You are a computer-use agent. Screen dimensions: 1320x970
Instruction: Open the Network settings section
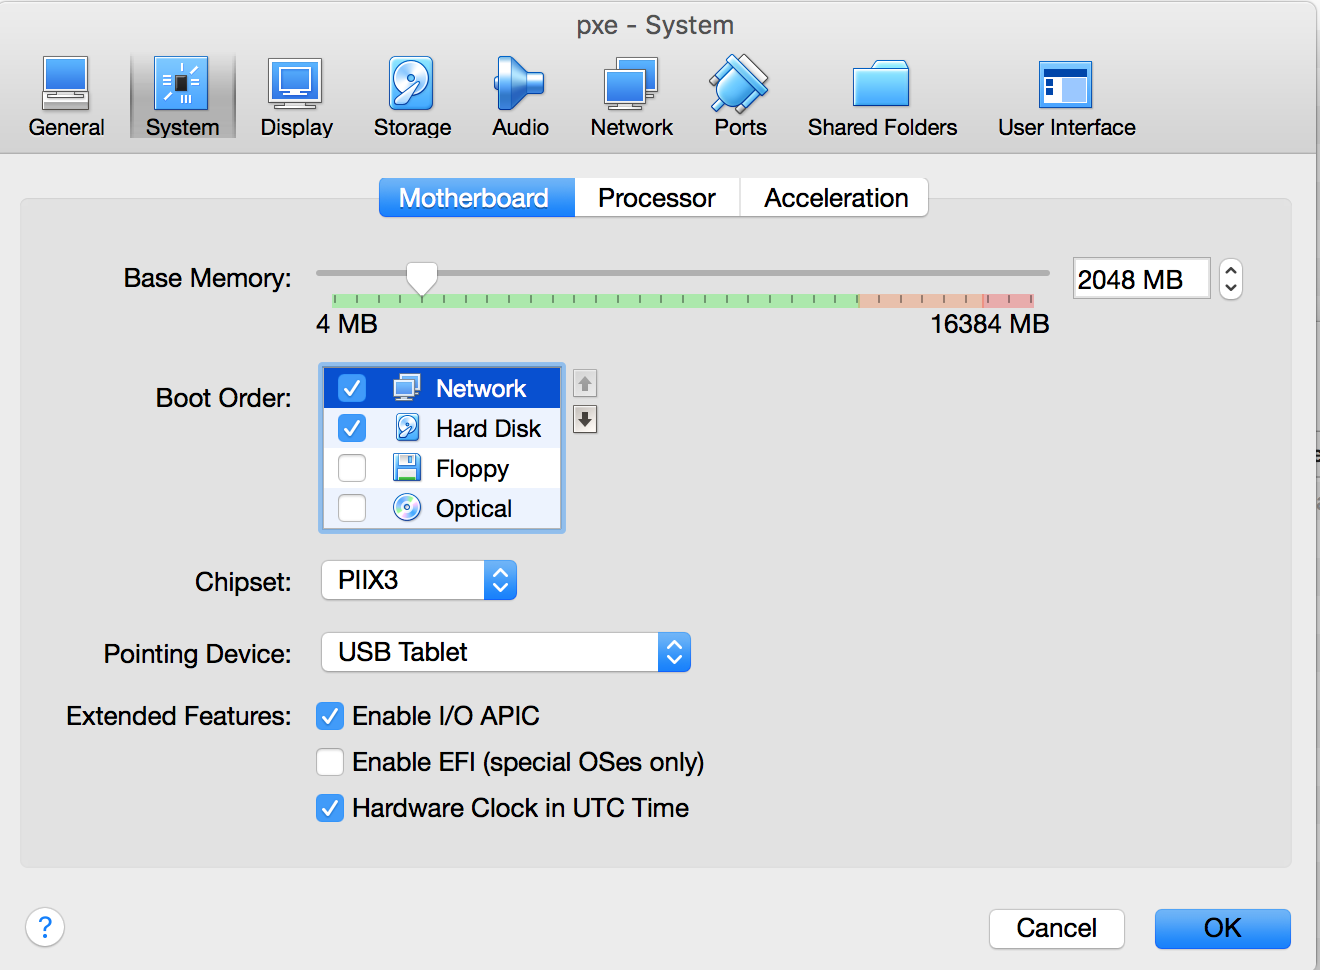631,96
